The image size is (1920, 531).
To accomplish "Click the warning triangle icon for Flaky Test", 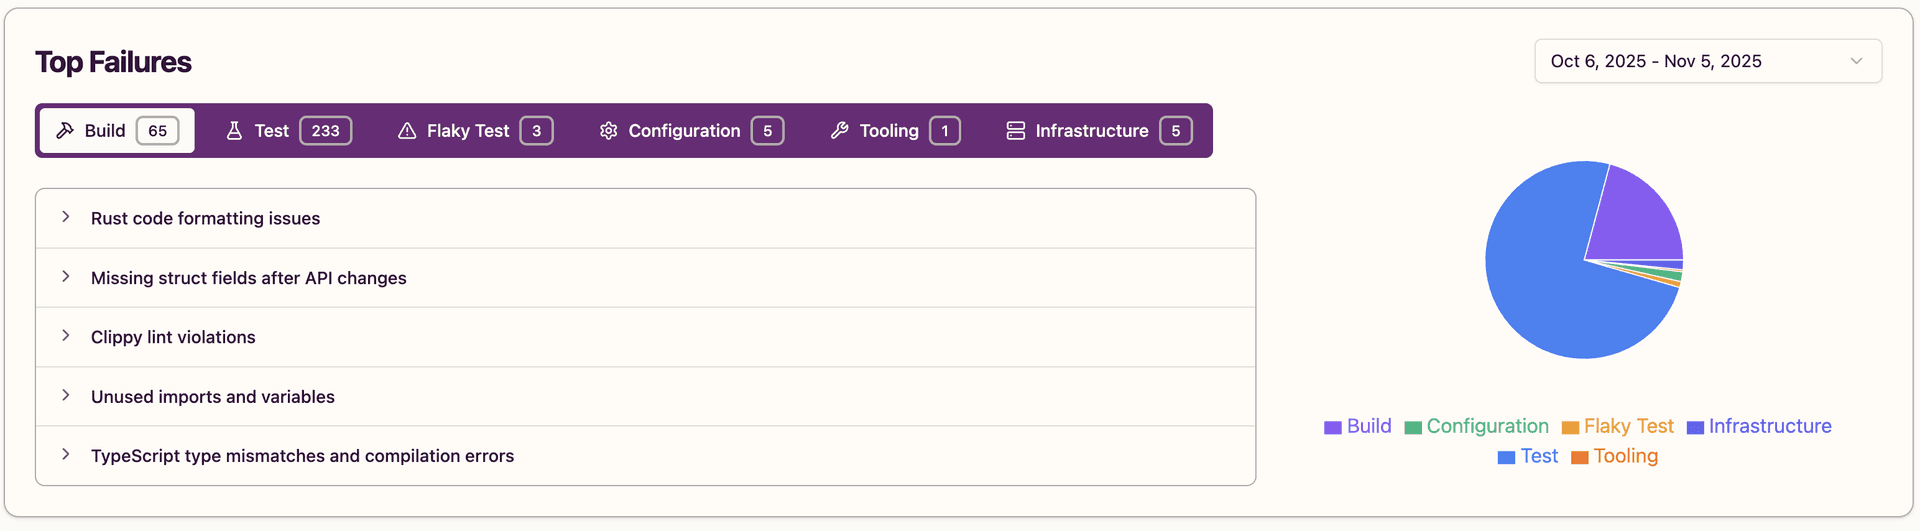I will pyautogui.click(x=407, y=131).
